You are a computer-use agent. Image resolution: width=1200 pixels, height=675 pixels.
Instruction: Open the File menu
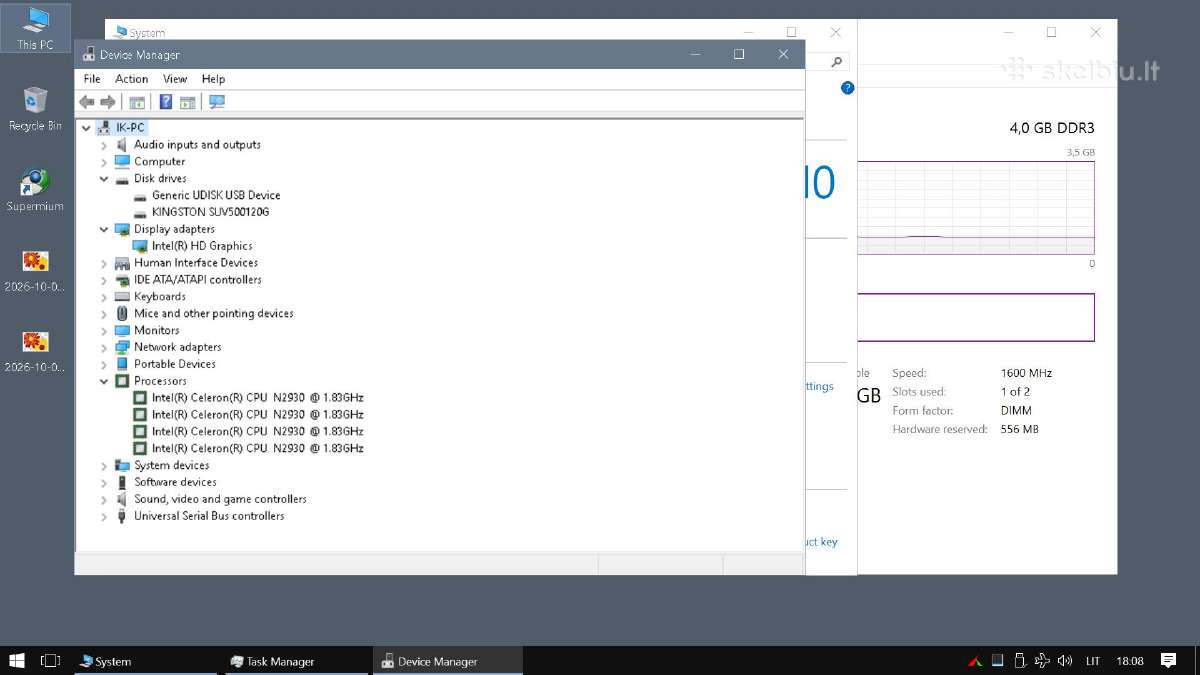click(92, 79)
